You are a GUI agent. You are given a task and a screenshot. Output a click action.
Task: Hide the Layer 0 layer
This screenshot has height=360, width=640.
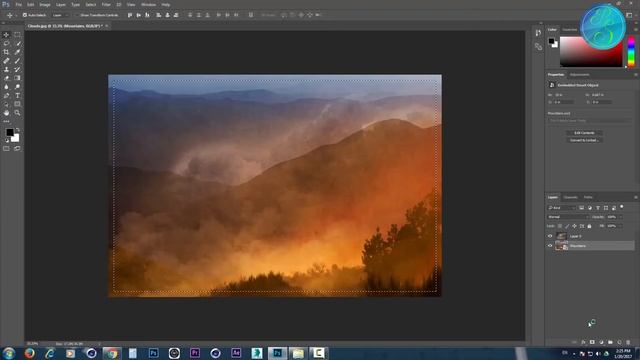550,236
